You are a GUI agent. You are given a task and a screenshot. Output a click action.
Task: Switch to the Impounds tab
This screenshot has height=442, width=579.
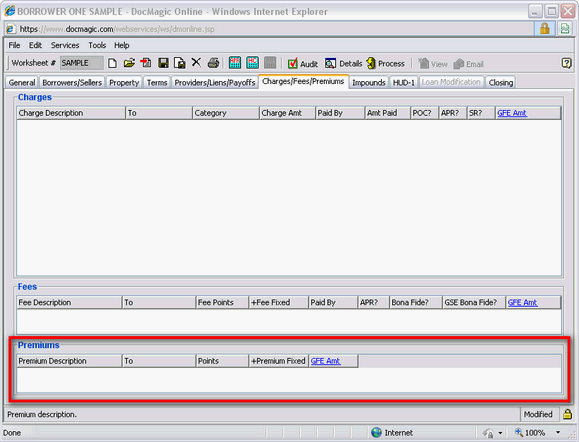[369, 82]
